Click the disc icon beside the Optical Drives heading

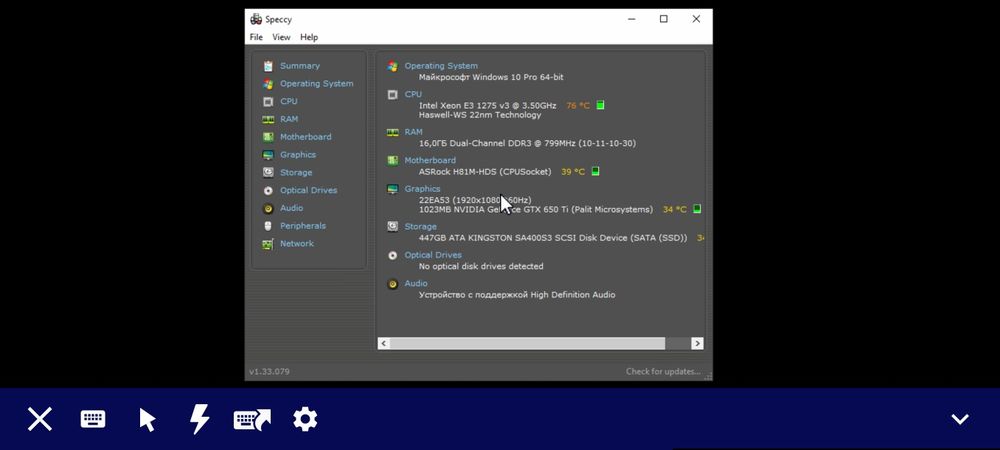tap(392, 256)
